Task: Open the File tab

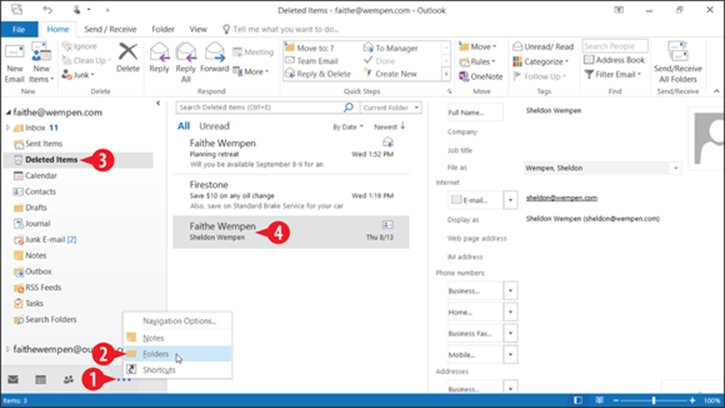Action: (x=19, y=29)
